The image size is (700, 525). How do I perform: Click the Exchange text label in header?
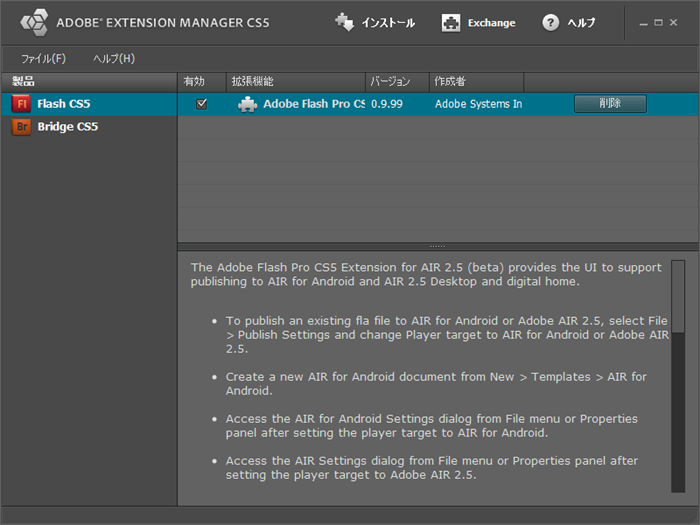click(492, 23)
